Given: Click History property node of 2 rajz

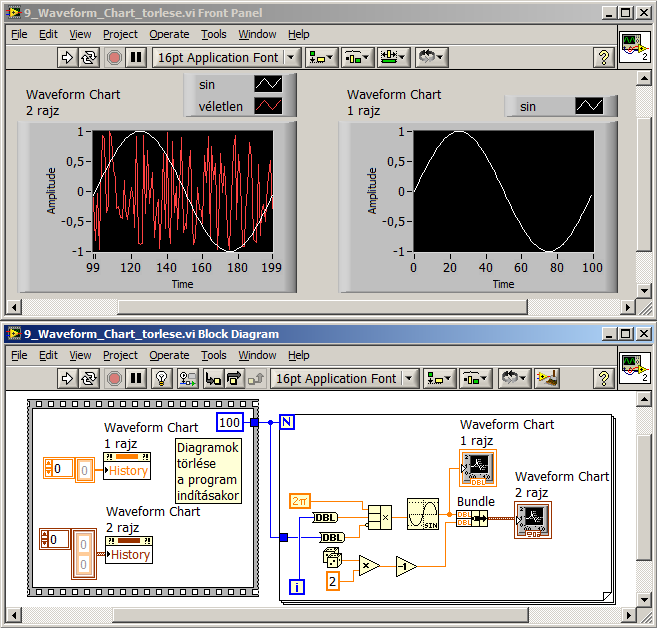Looking at the screenshot, I should pos(129,550).
